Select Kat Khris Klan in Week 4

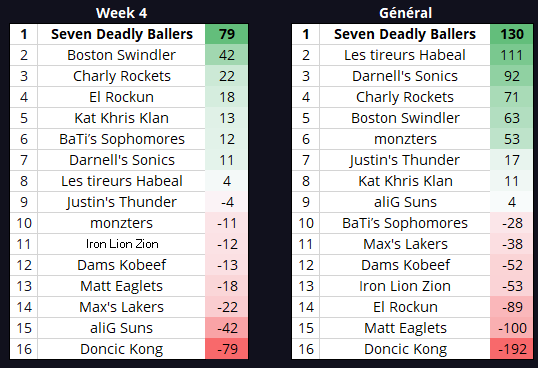121,118
